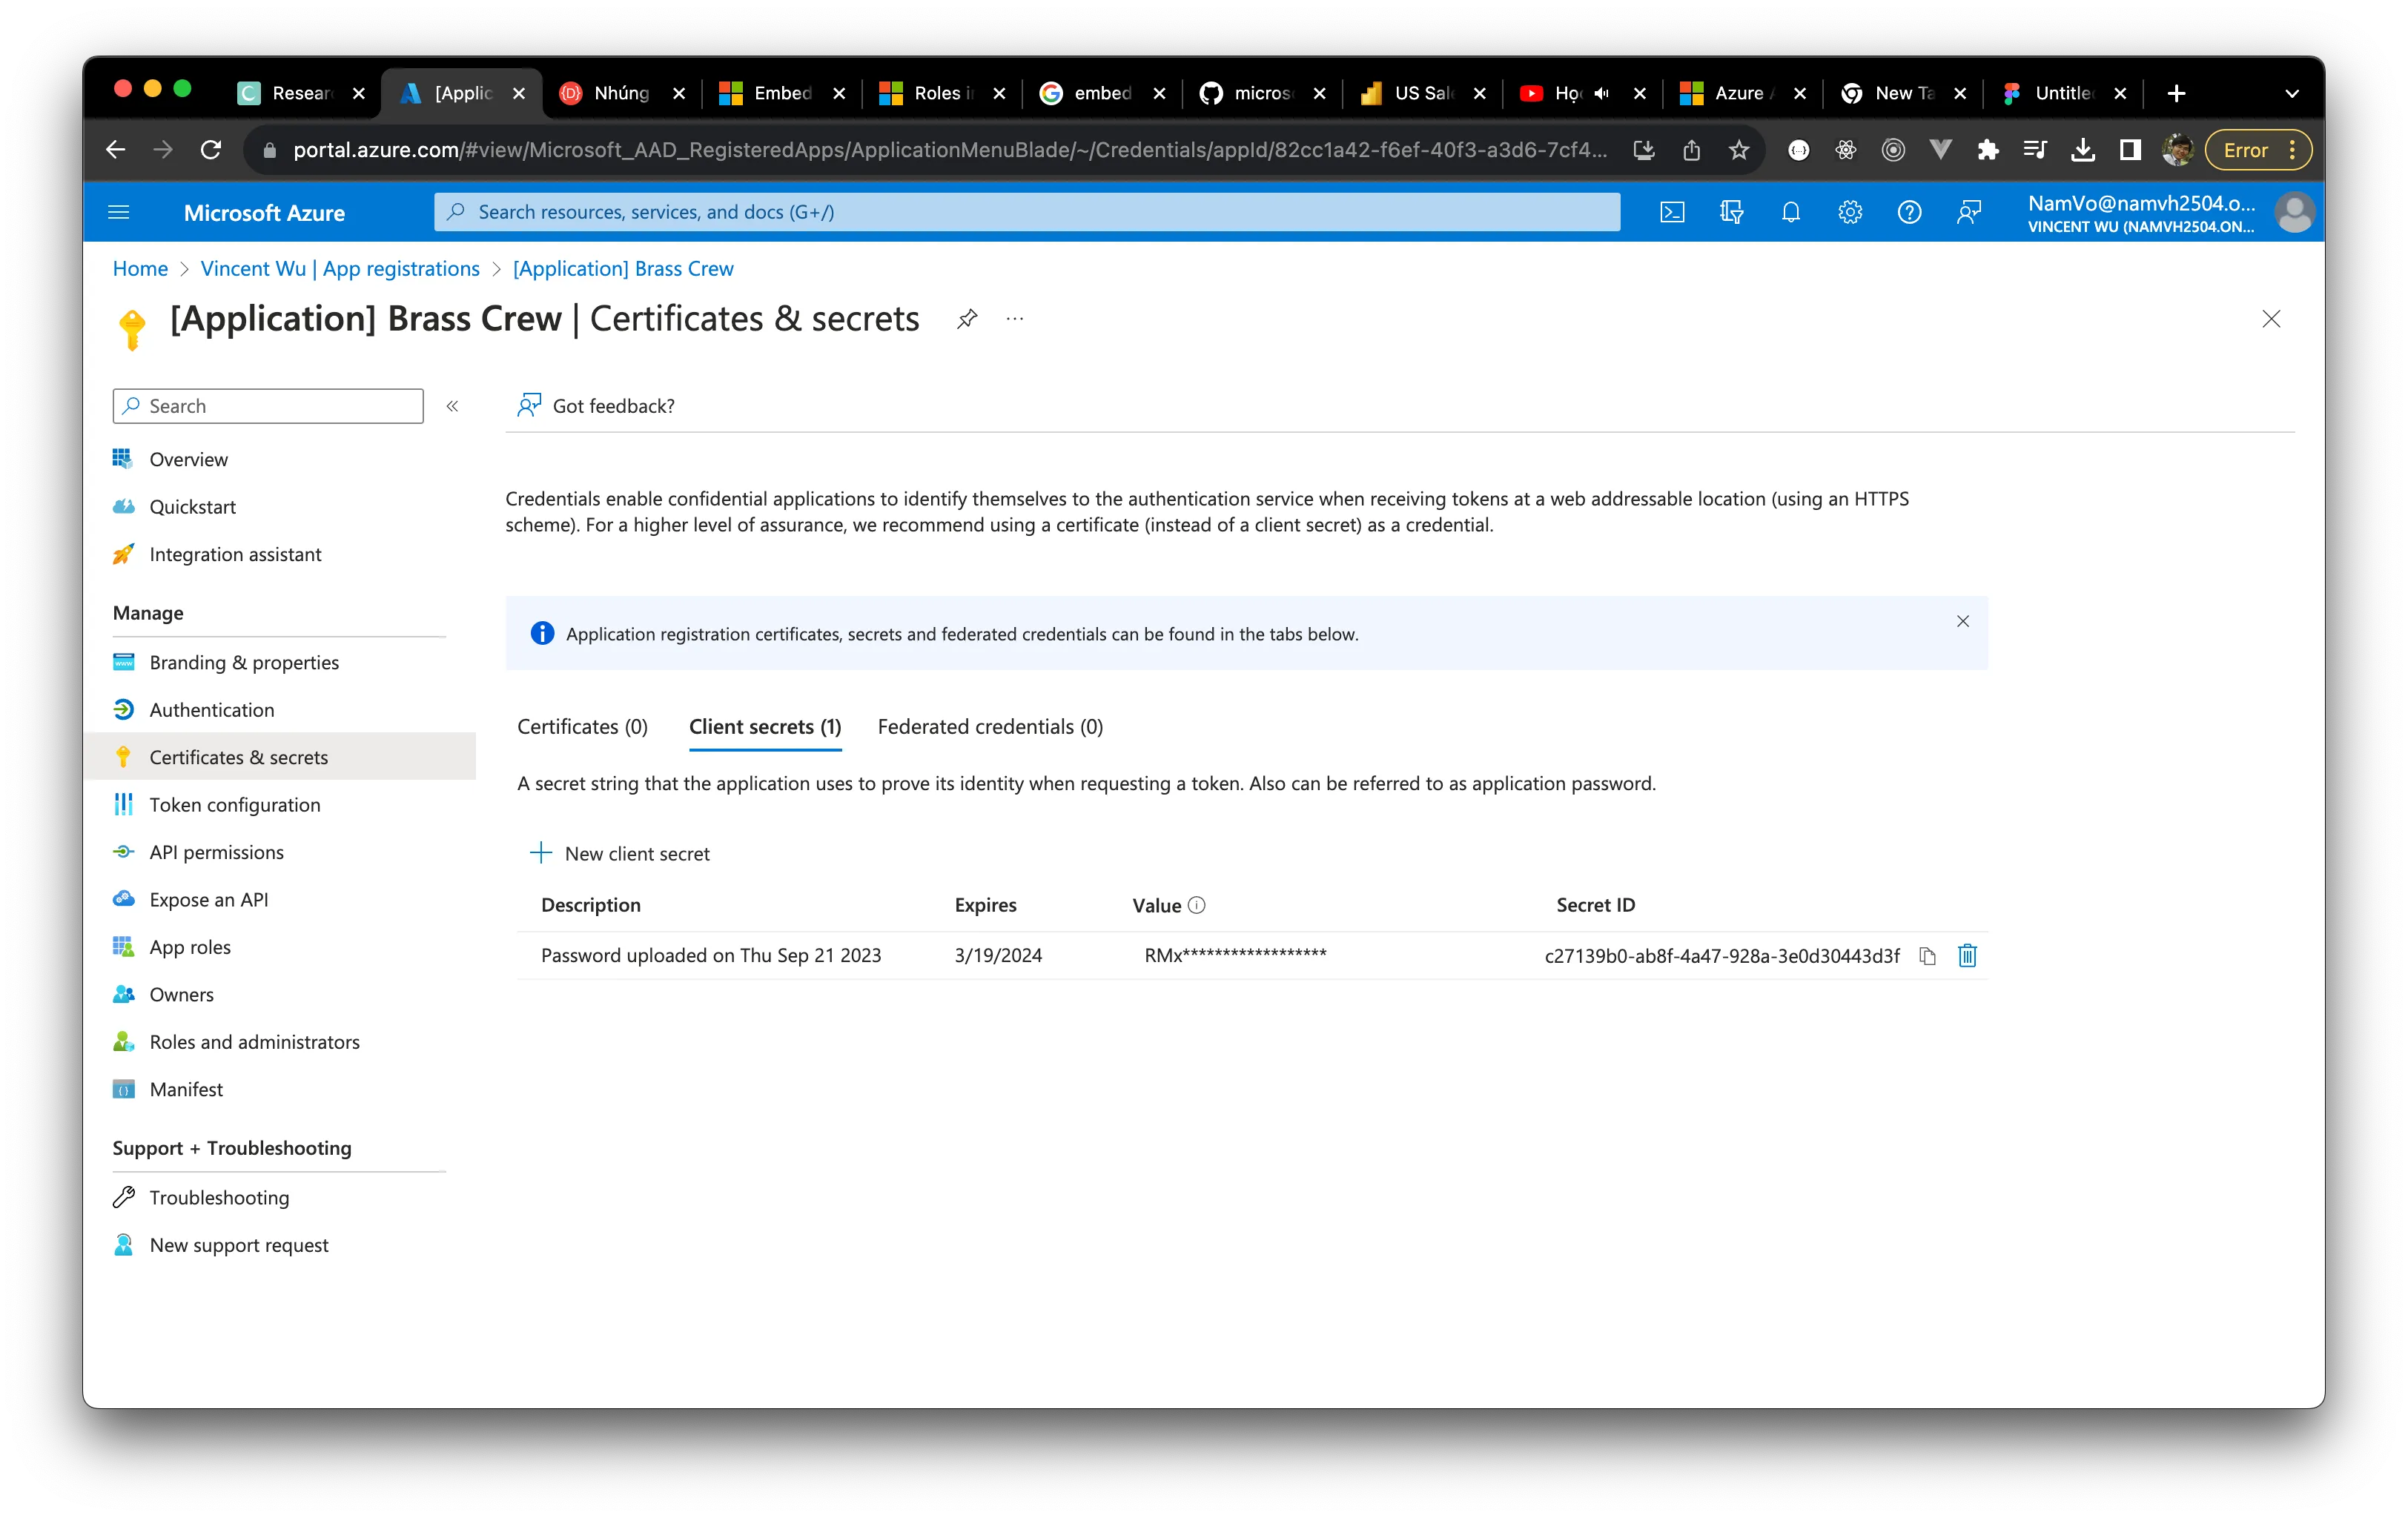Switch to the Certificates (0) tab
Screen dimensions: 2408x1518
(582, 727)
